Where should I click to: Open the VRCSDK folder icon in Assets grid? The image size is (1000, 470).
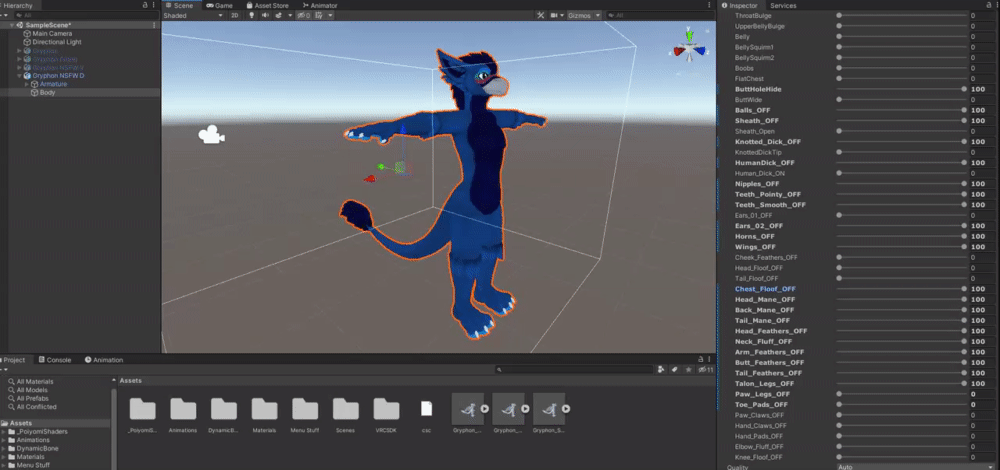pyautogui.click(x=386, y=409)
